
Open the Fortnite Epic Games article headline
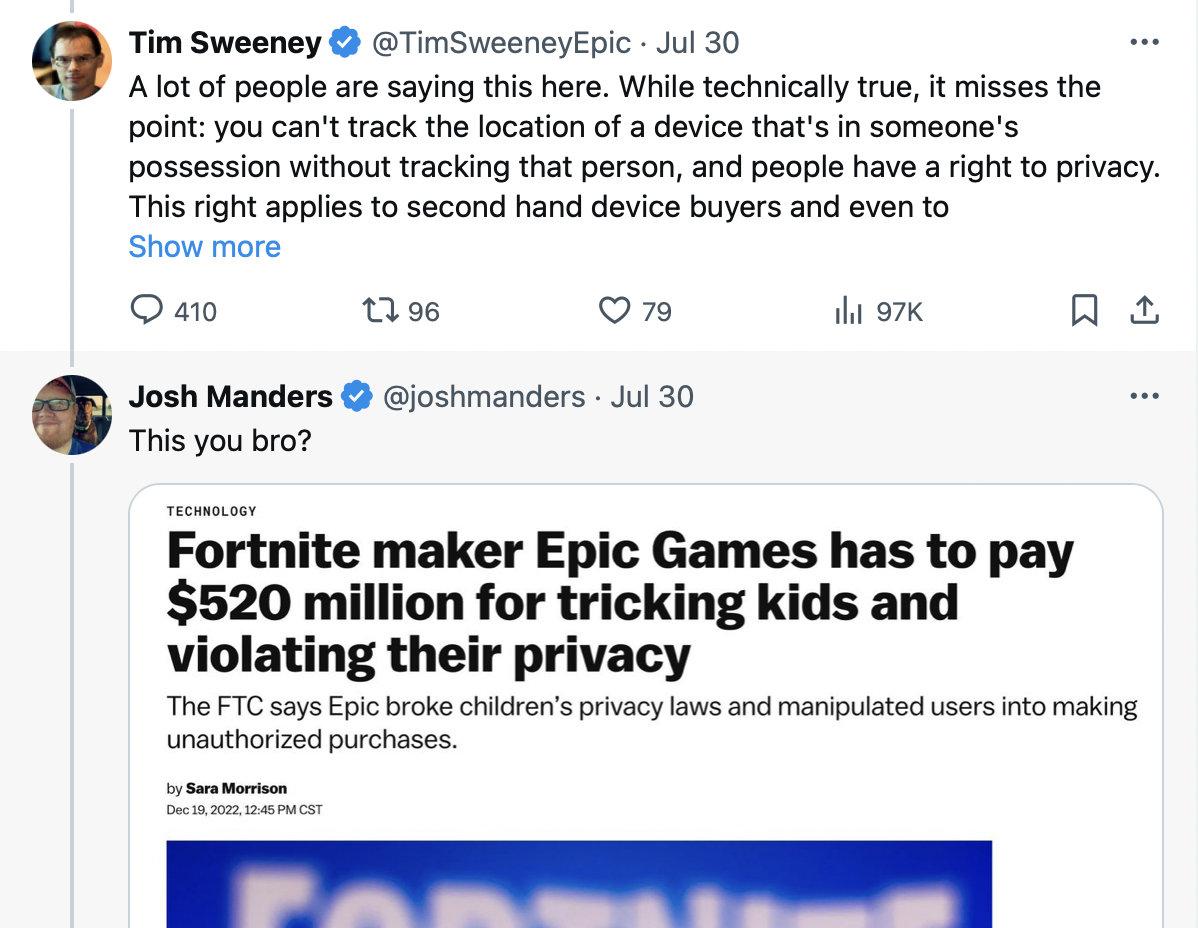[619, 603]
